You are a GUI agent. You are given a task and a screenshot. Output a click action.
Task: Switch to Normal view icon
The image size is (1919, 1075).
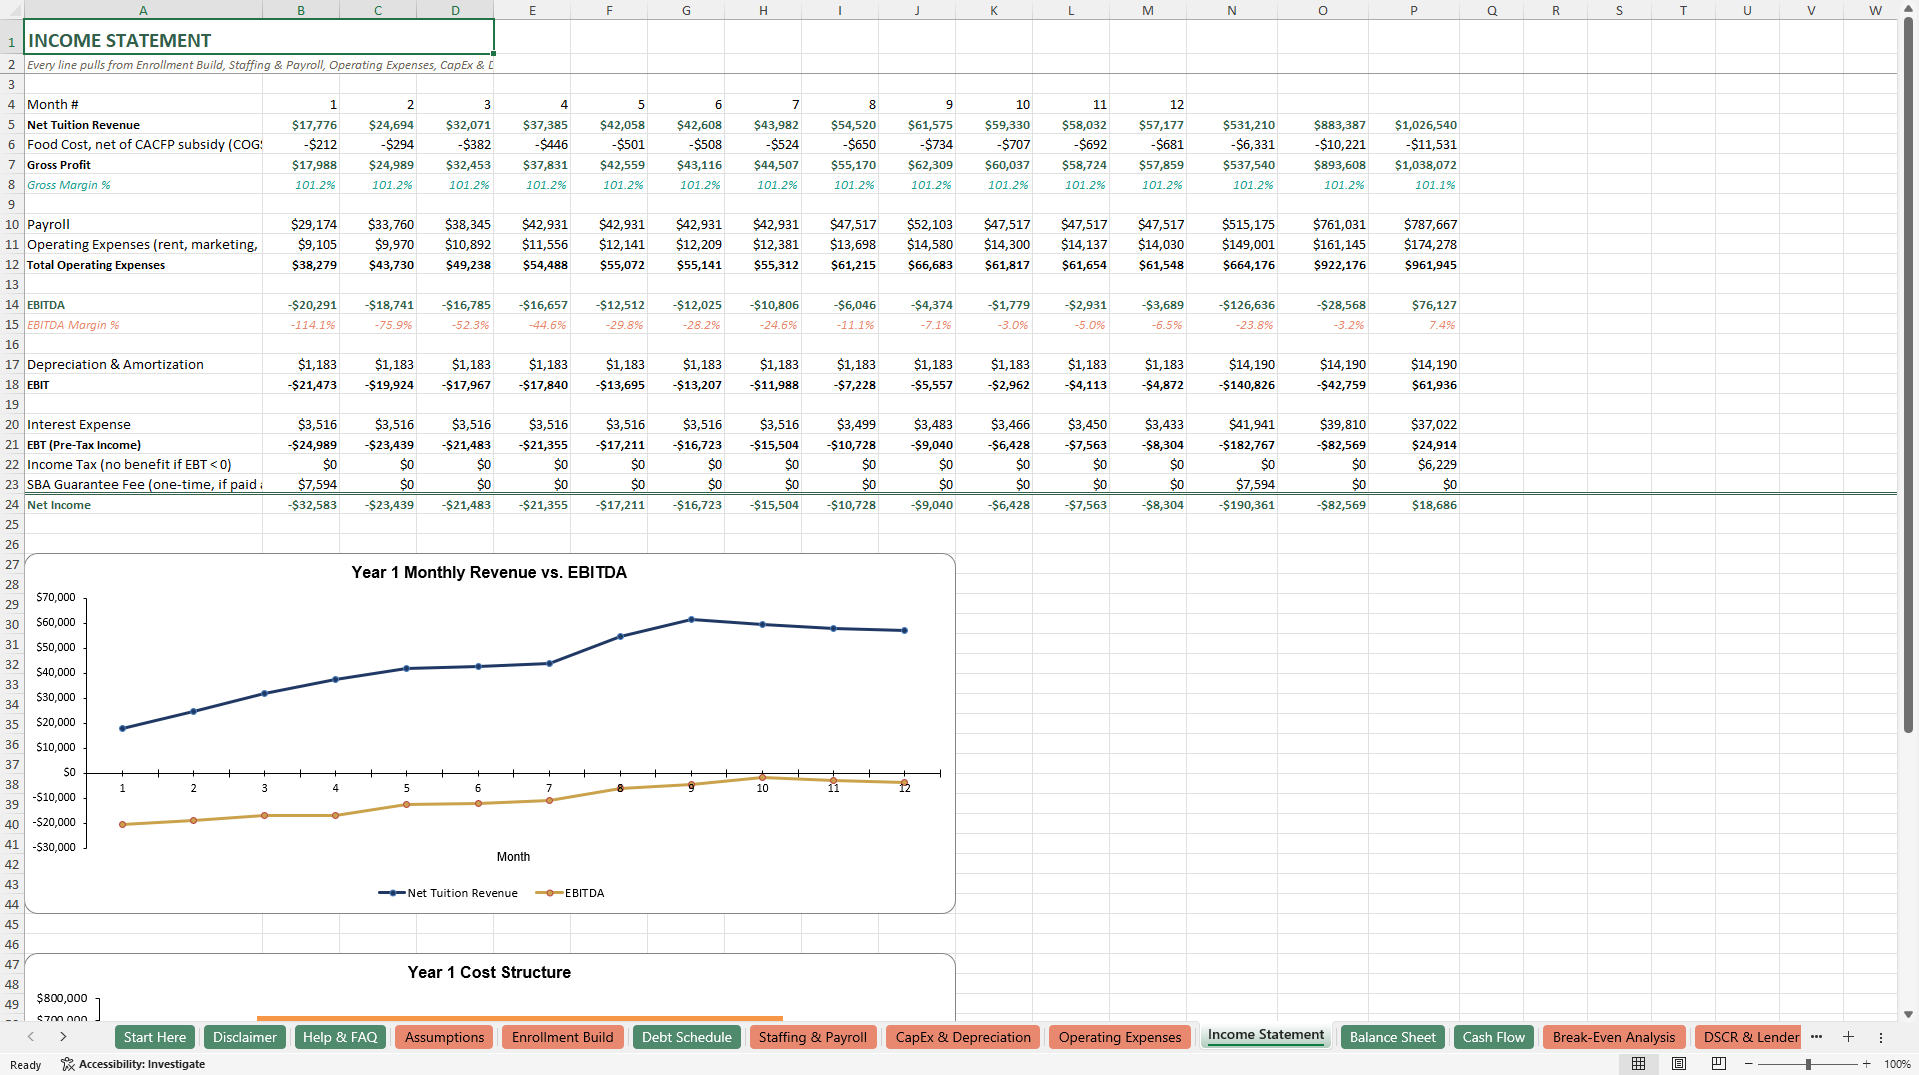pos(1638,1064)
